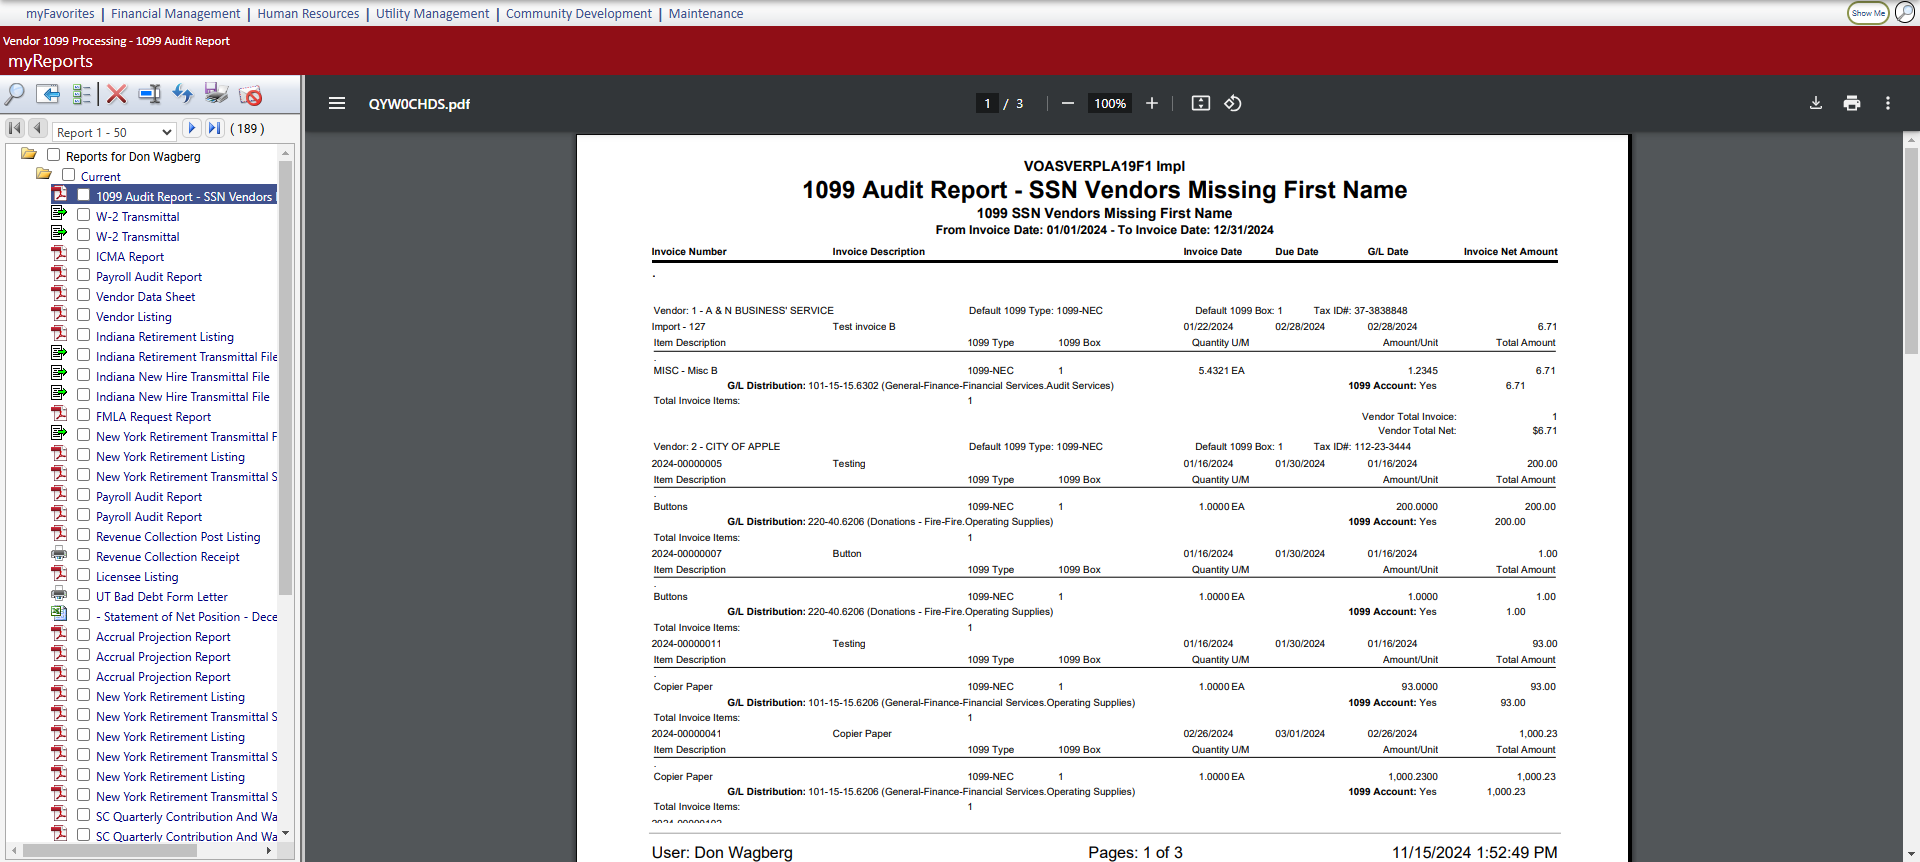Screen dimensions: 1920x862
Task: Check the ICMA Report checkbox
Action: point(84,255)
